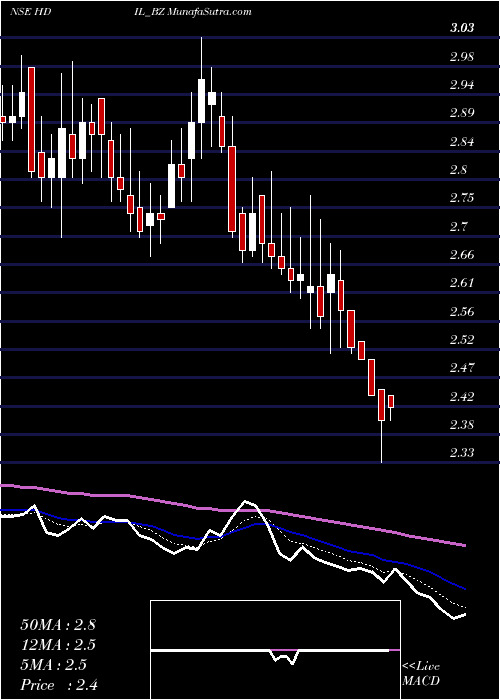Click the 2.52 price axis label
The image size is (500, 700).
[x=462, y=340]
